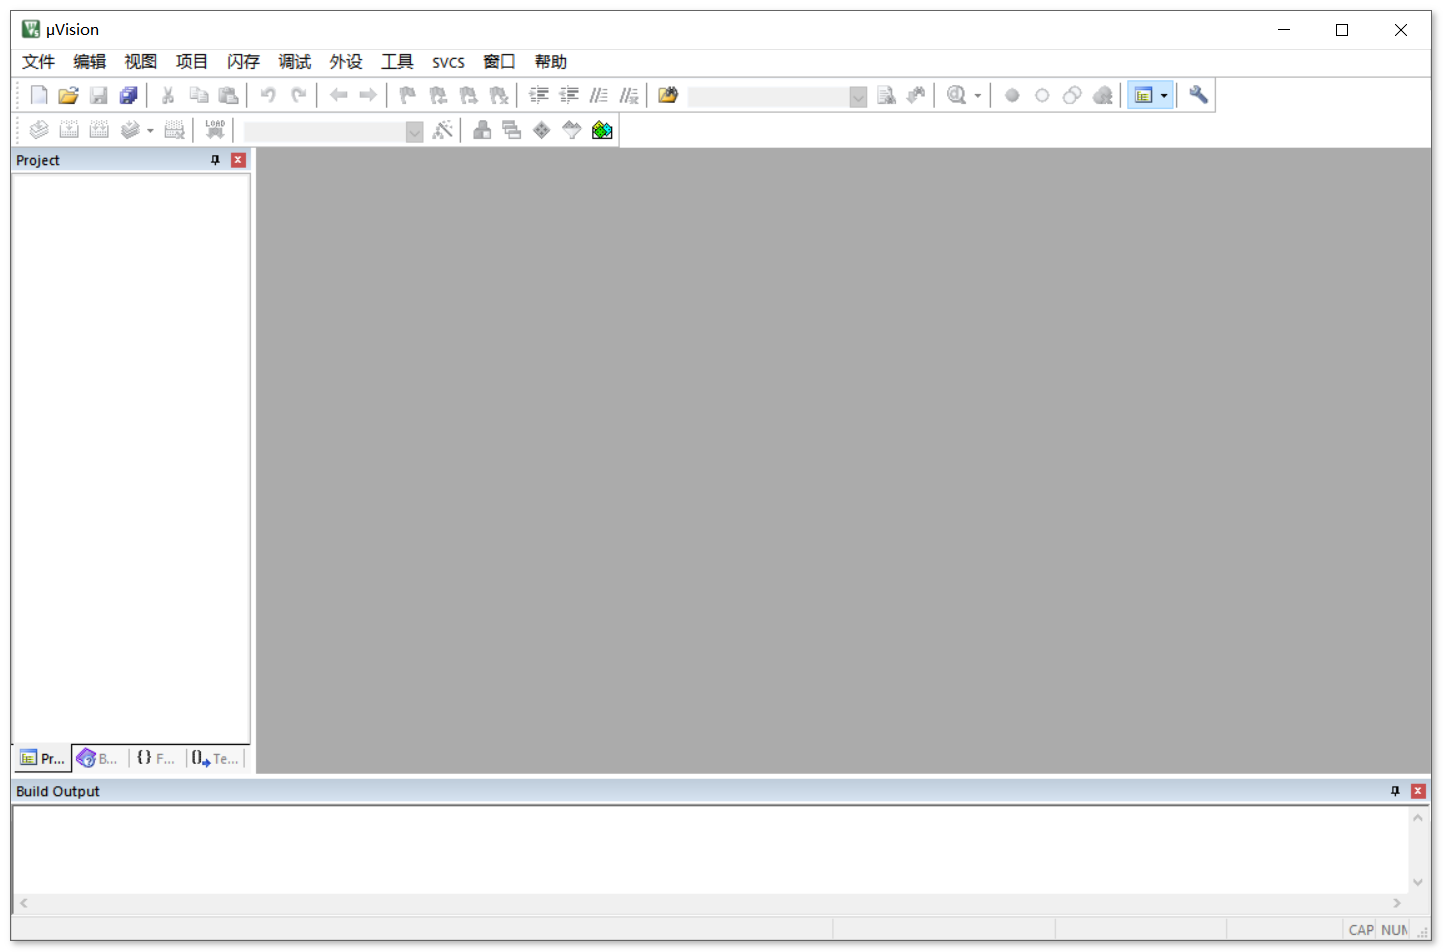Enable/disable breakpoint hollow circle icon
Viewport: 1443px width, 952px height.
(1042, 95)
